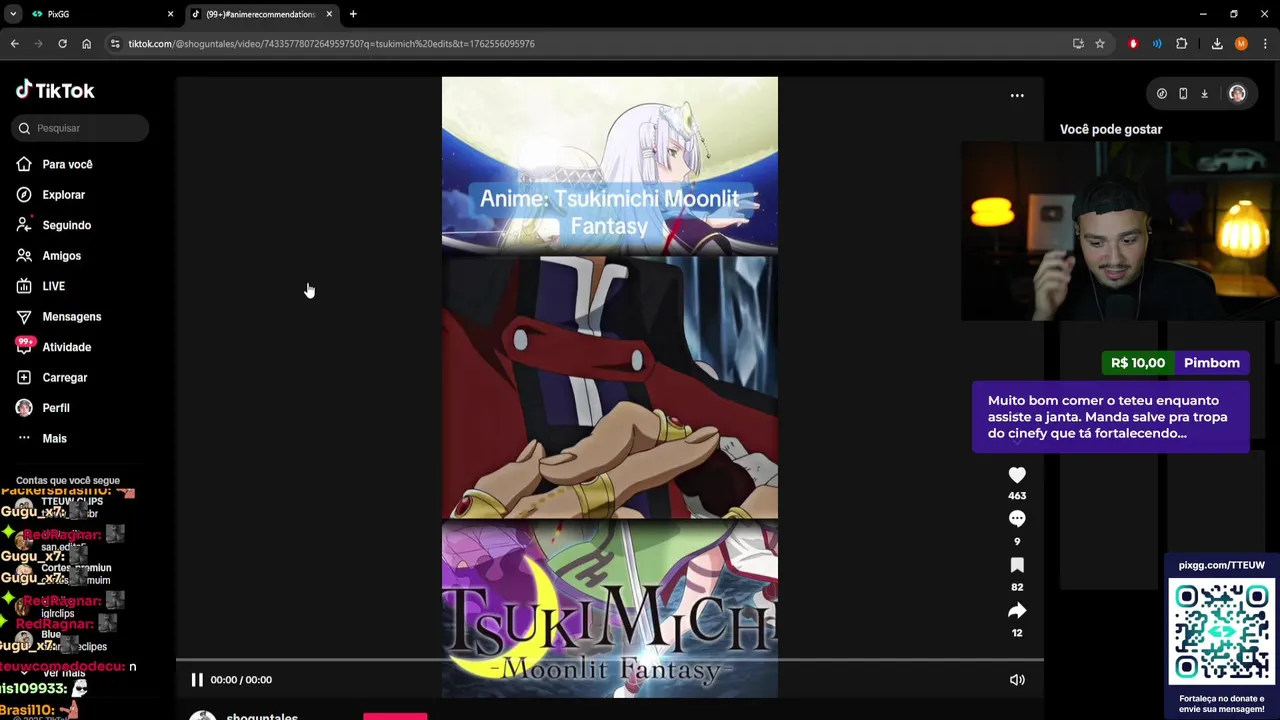Image resolution: width=1280 pixels, height=720 pixels.
Task: Click the 'Você pode gostar' heading
Action: (1111, 129)
